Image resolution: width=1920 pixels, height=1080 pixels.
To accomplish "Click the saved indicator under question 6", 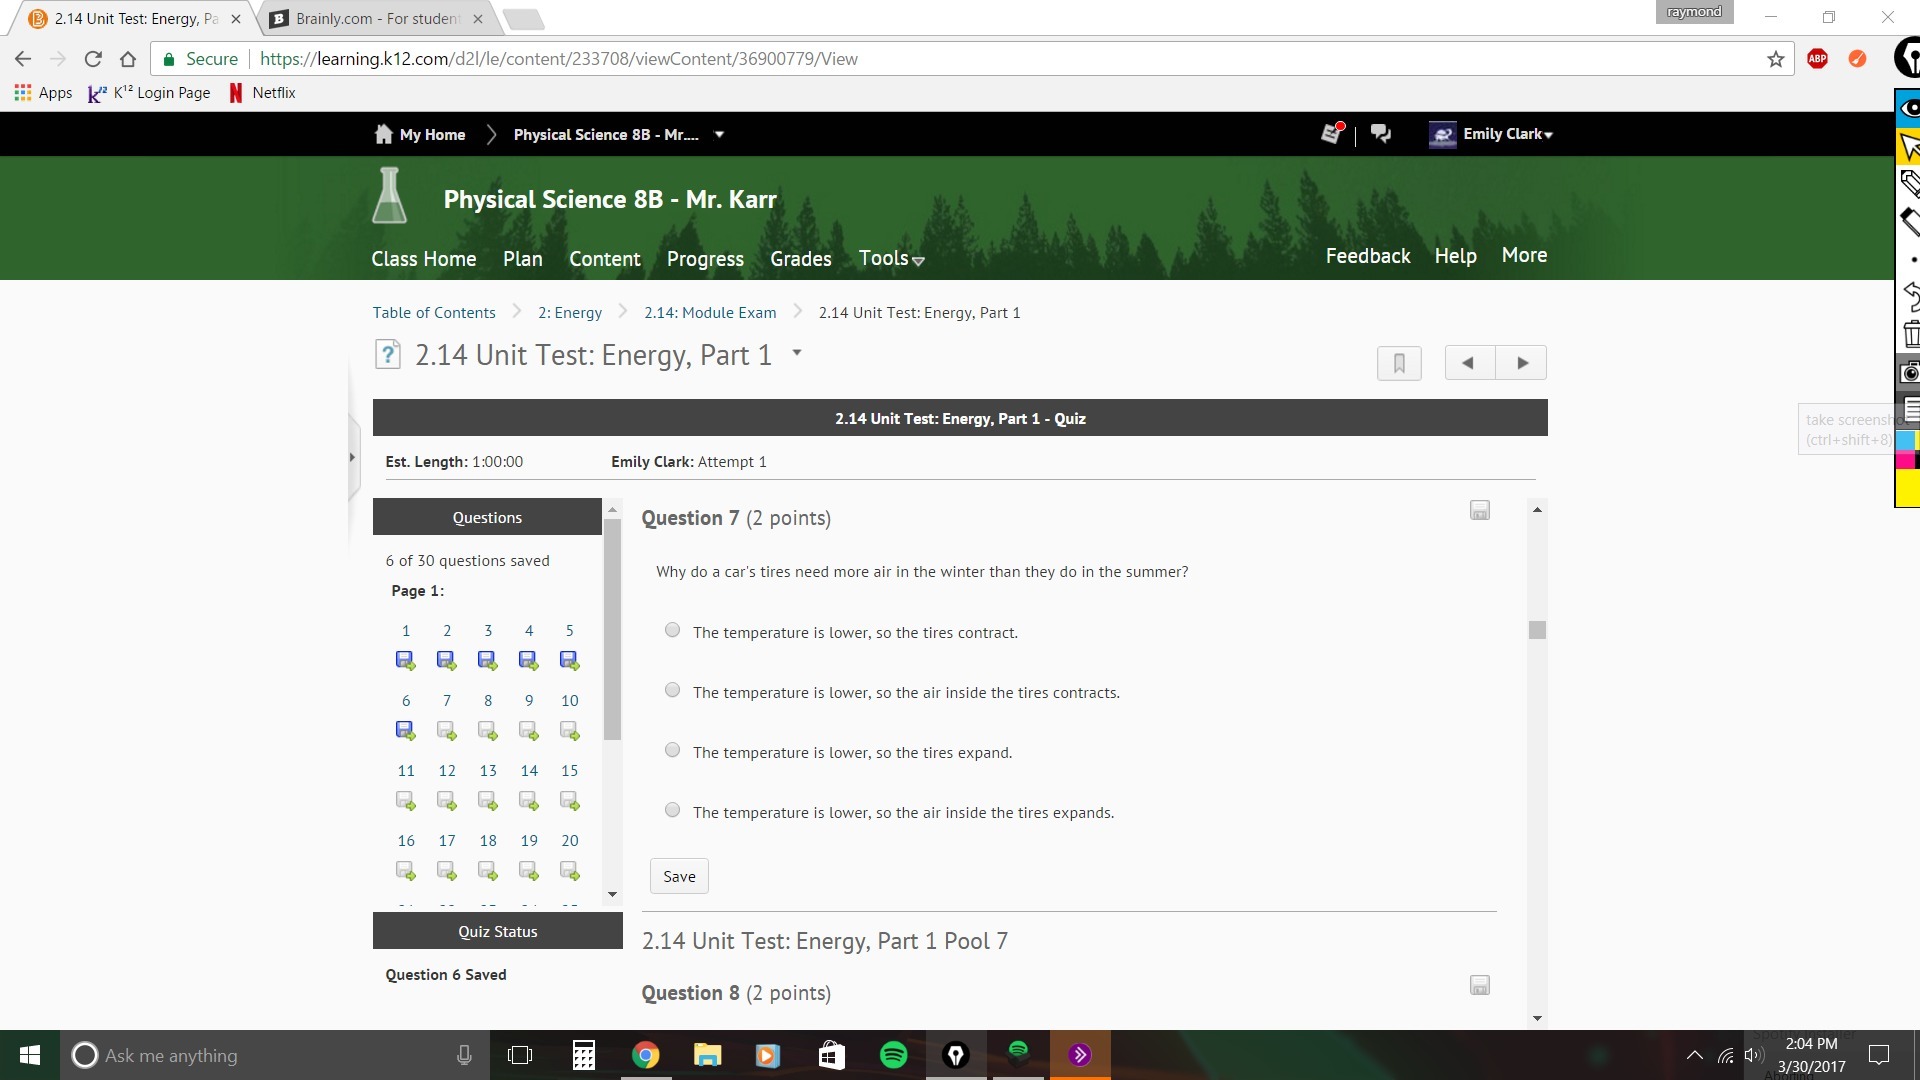I will tap(405, 731).
